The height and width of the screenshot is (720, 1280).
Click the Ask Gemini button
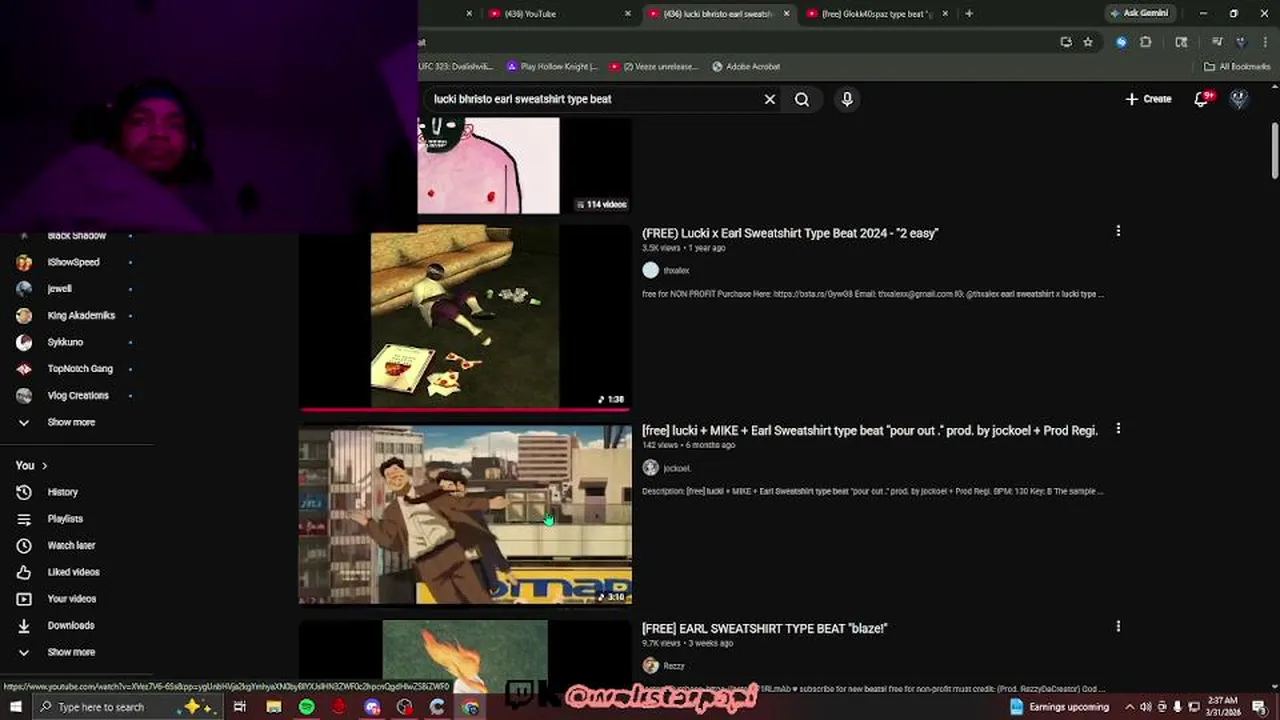pos(1138,13)
